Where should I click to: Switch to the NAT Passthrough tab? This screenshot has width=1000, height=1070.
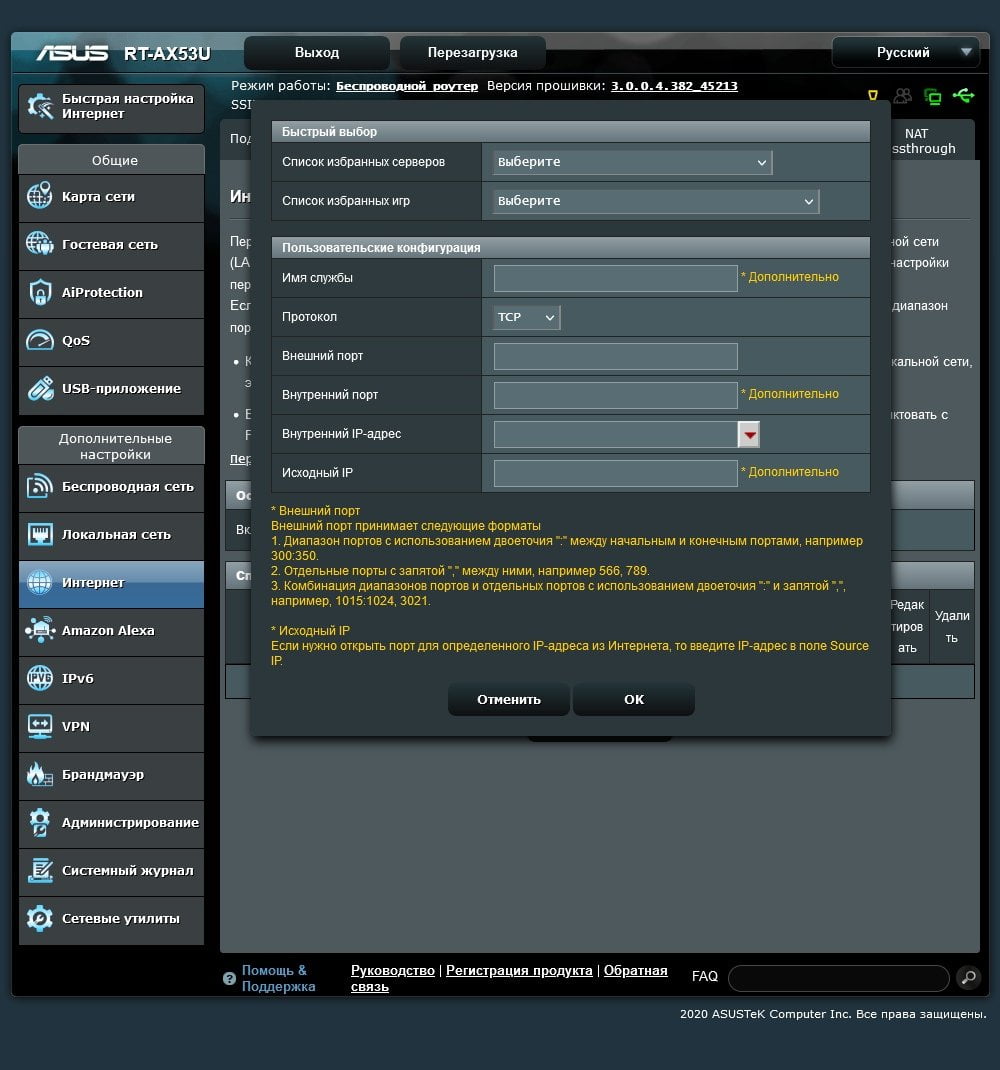pyautogui.click(x=932, y=141)
